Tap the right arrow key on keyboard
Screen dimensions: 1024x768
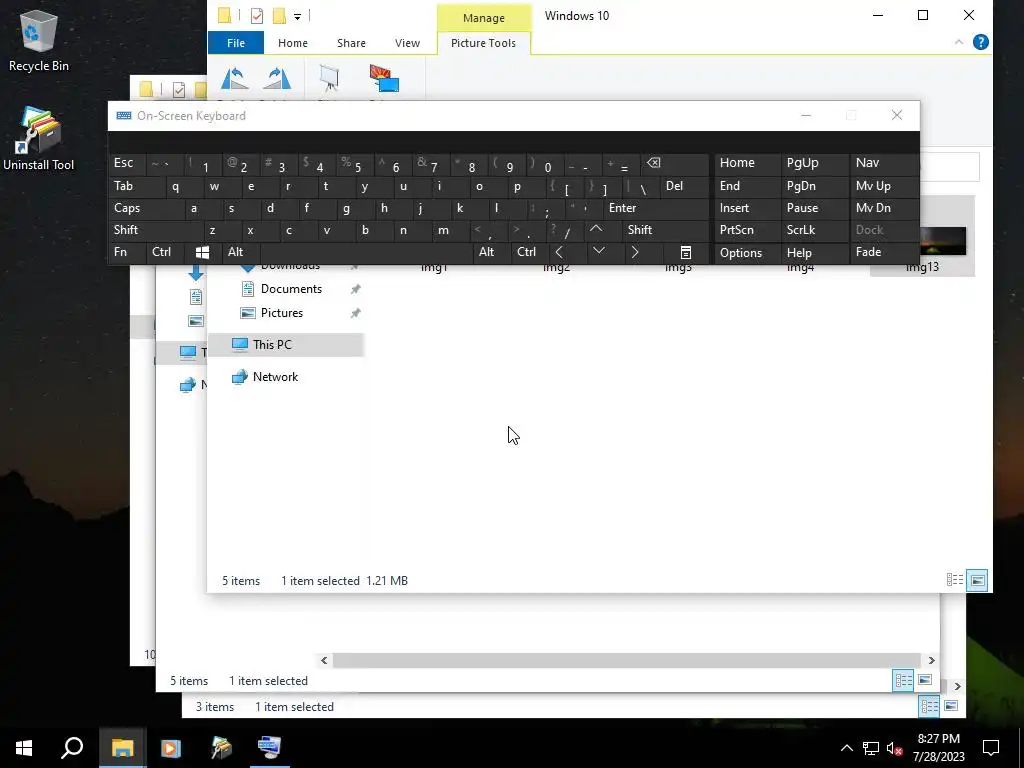click(635, 252)
